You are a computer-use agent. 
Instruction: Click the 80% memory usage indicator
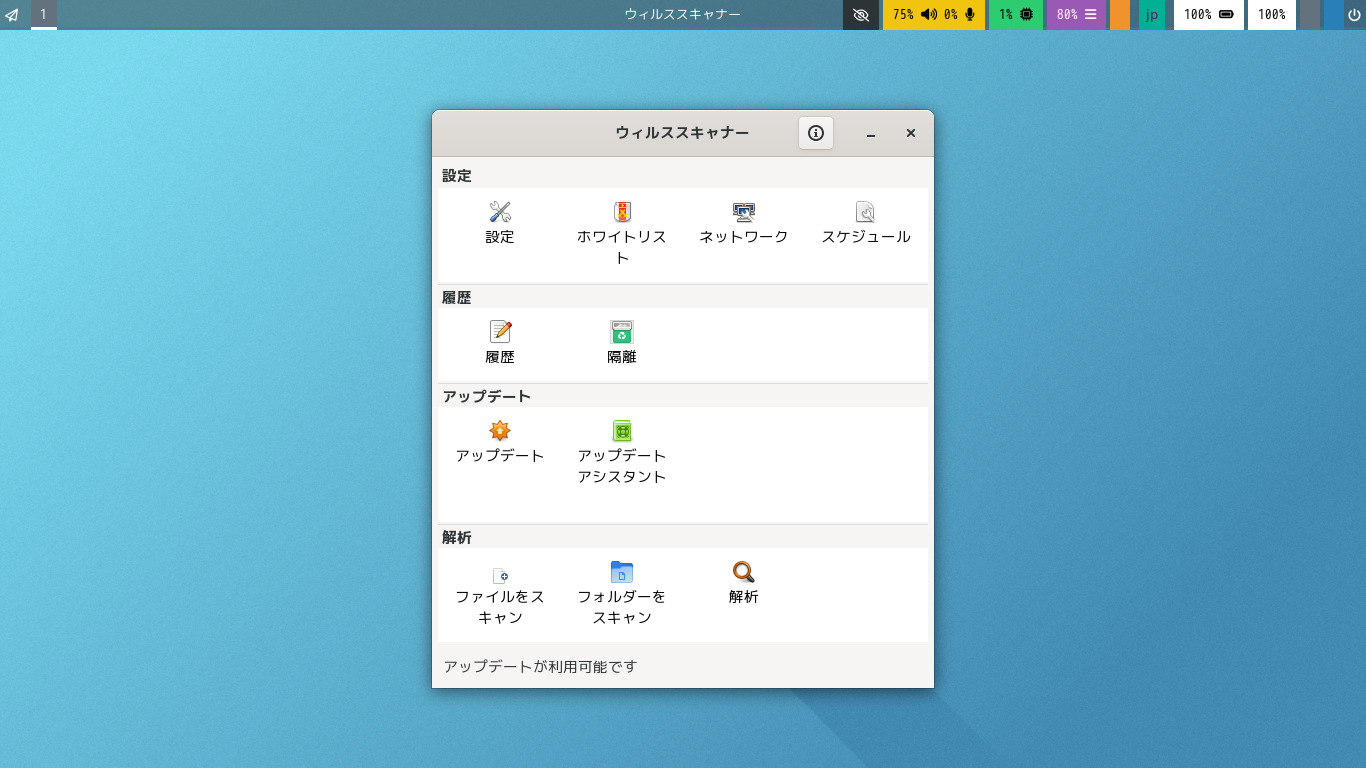(1077, 15)
